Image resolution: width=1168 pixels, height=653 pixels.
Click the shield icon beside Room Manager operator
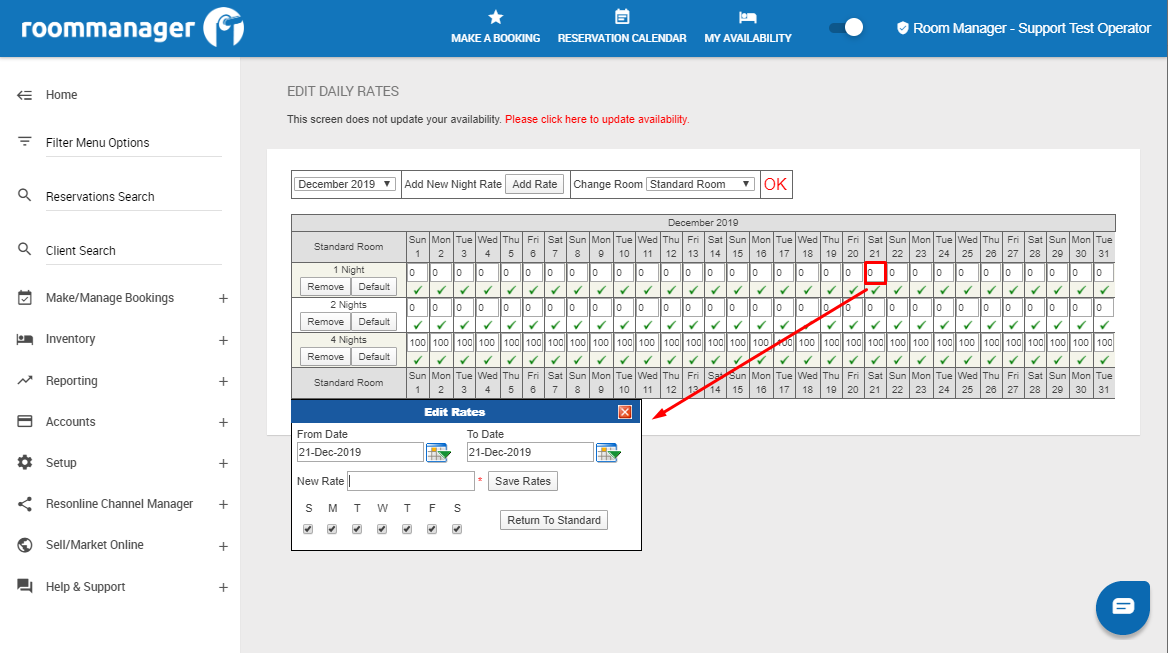click(902, 28)
